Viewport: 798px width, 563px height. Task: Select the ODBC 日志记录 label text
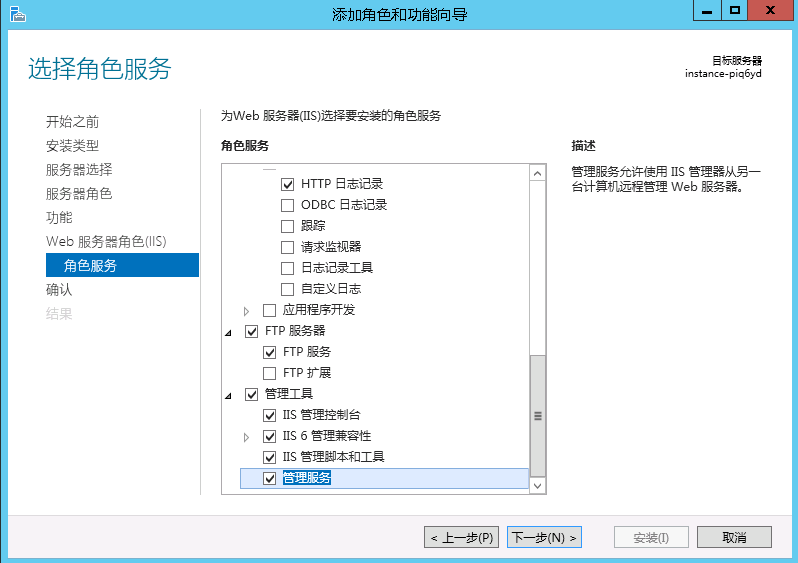click(x=344, y=205)
